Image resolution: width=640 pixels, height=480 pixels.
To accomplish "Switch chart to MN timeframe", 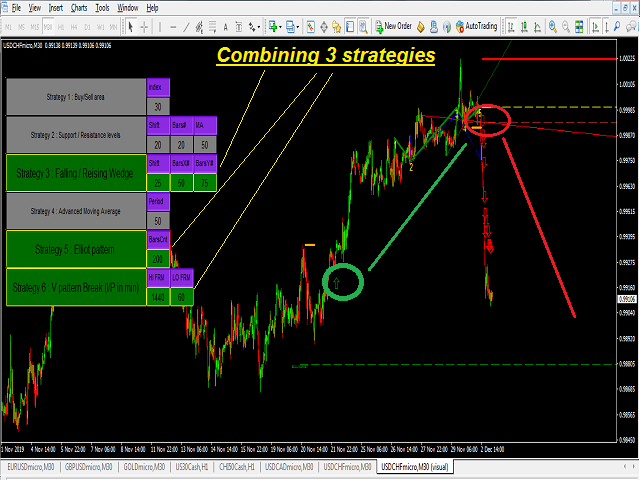I will [x=113, y=27].
